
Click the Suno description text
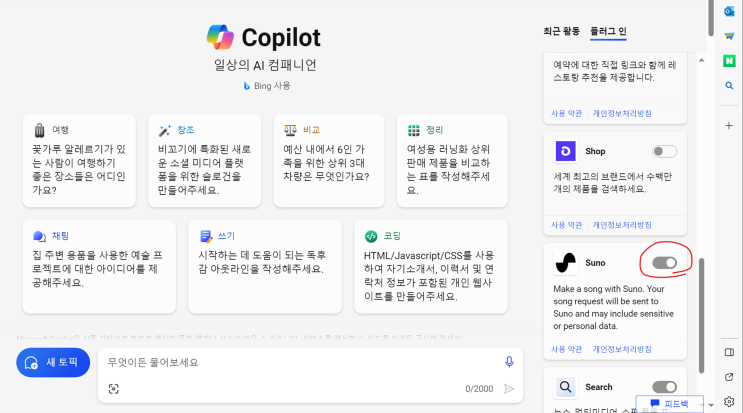click(613, 307)
